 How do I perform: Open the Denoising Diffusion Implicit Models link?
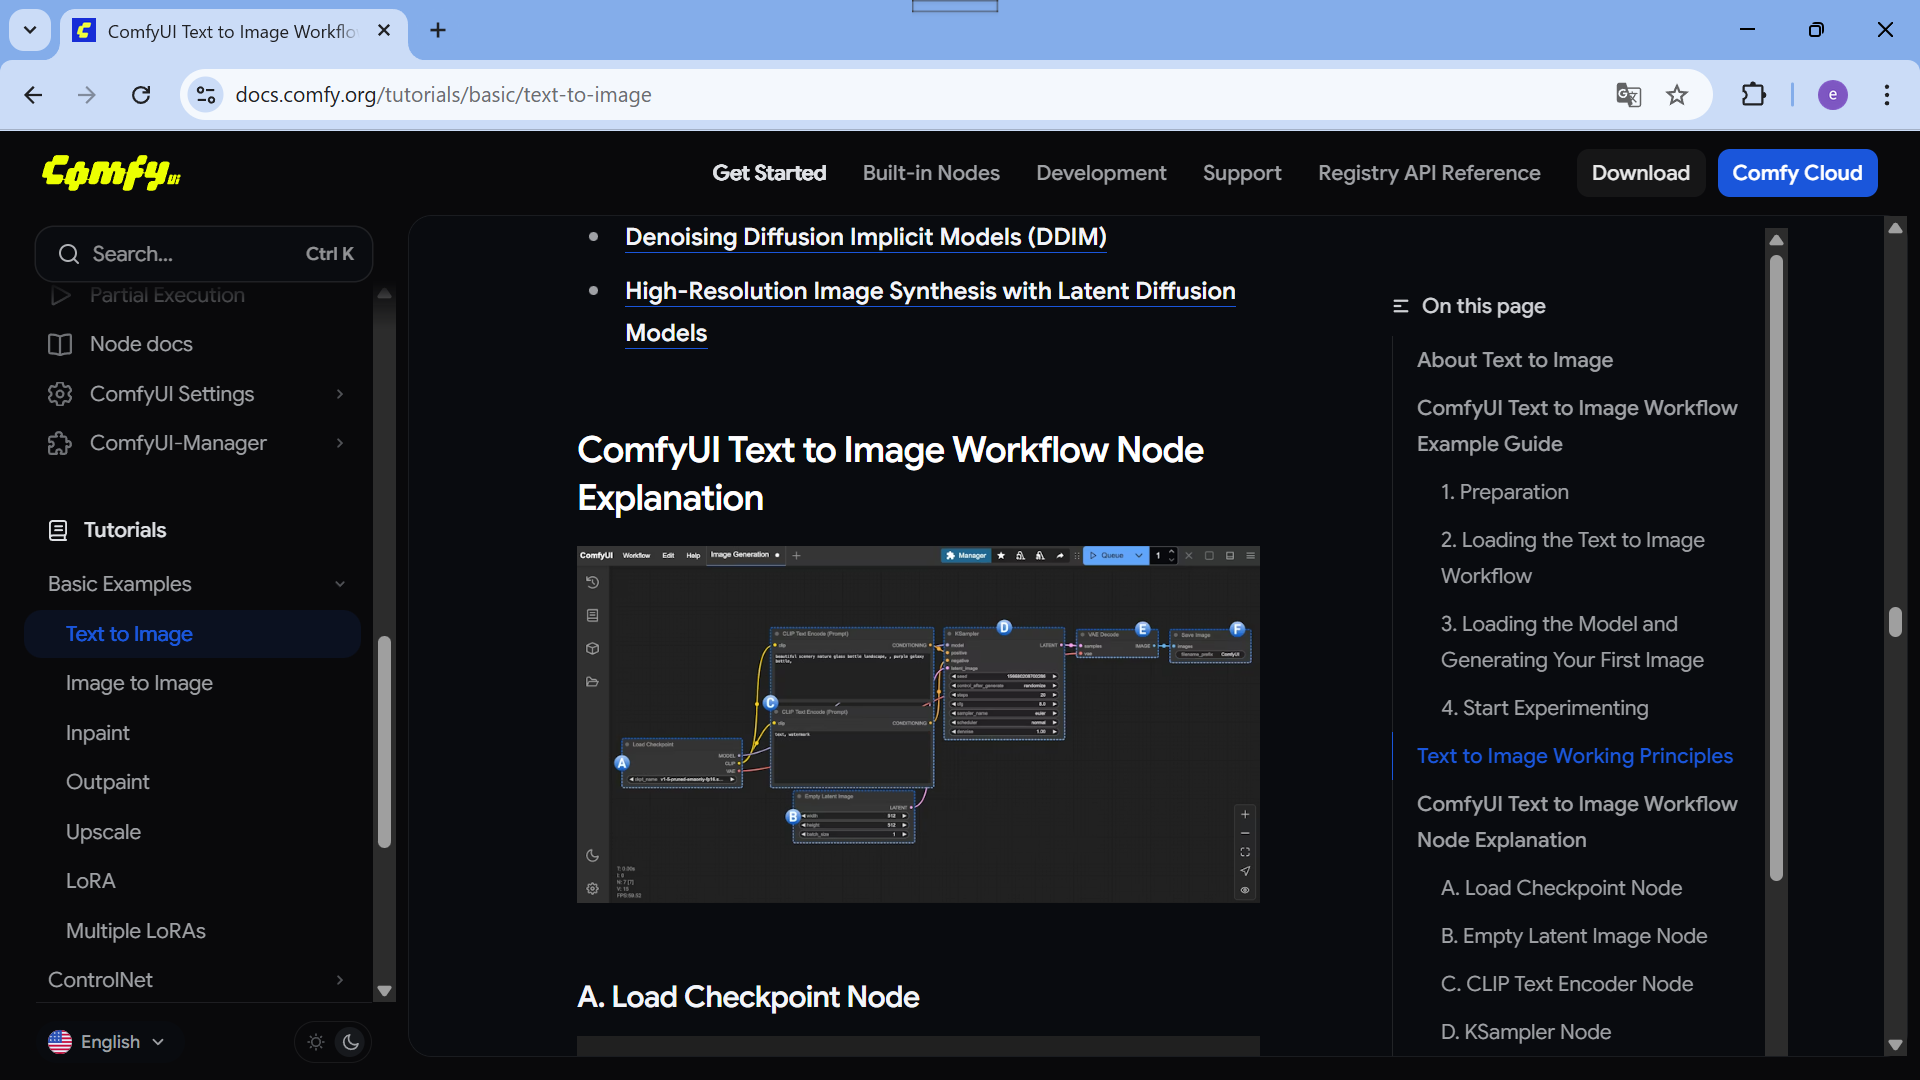(865, 237)
